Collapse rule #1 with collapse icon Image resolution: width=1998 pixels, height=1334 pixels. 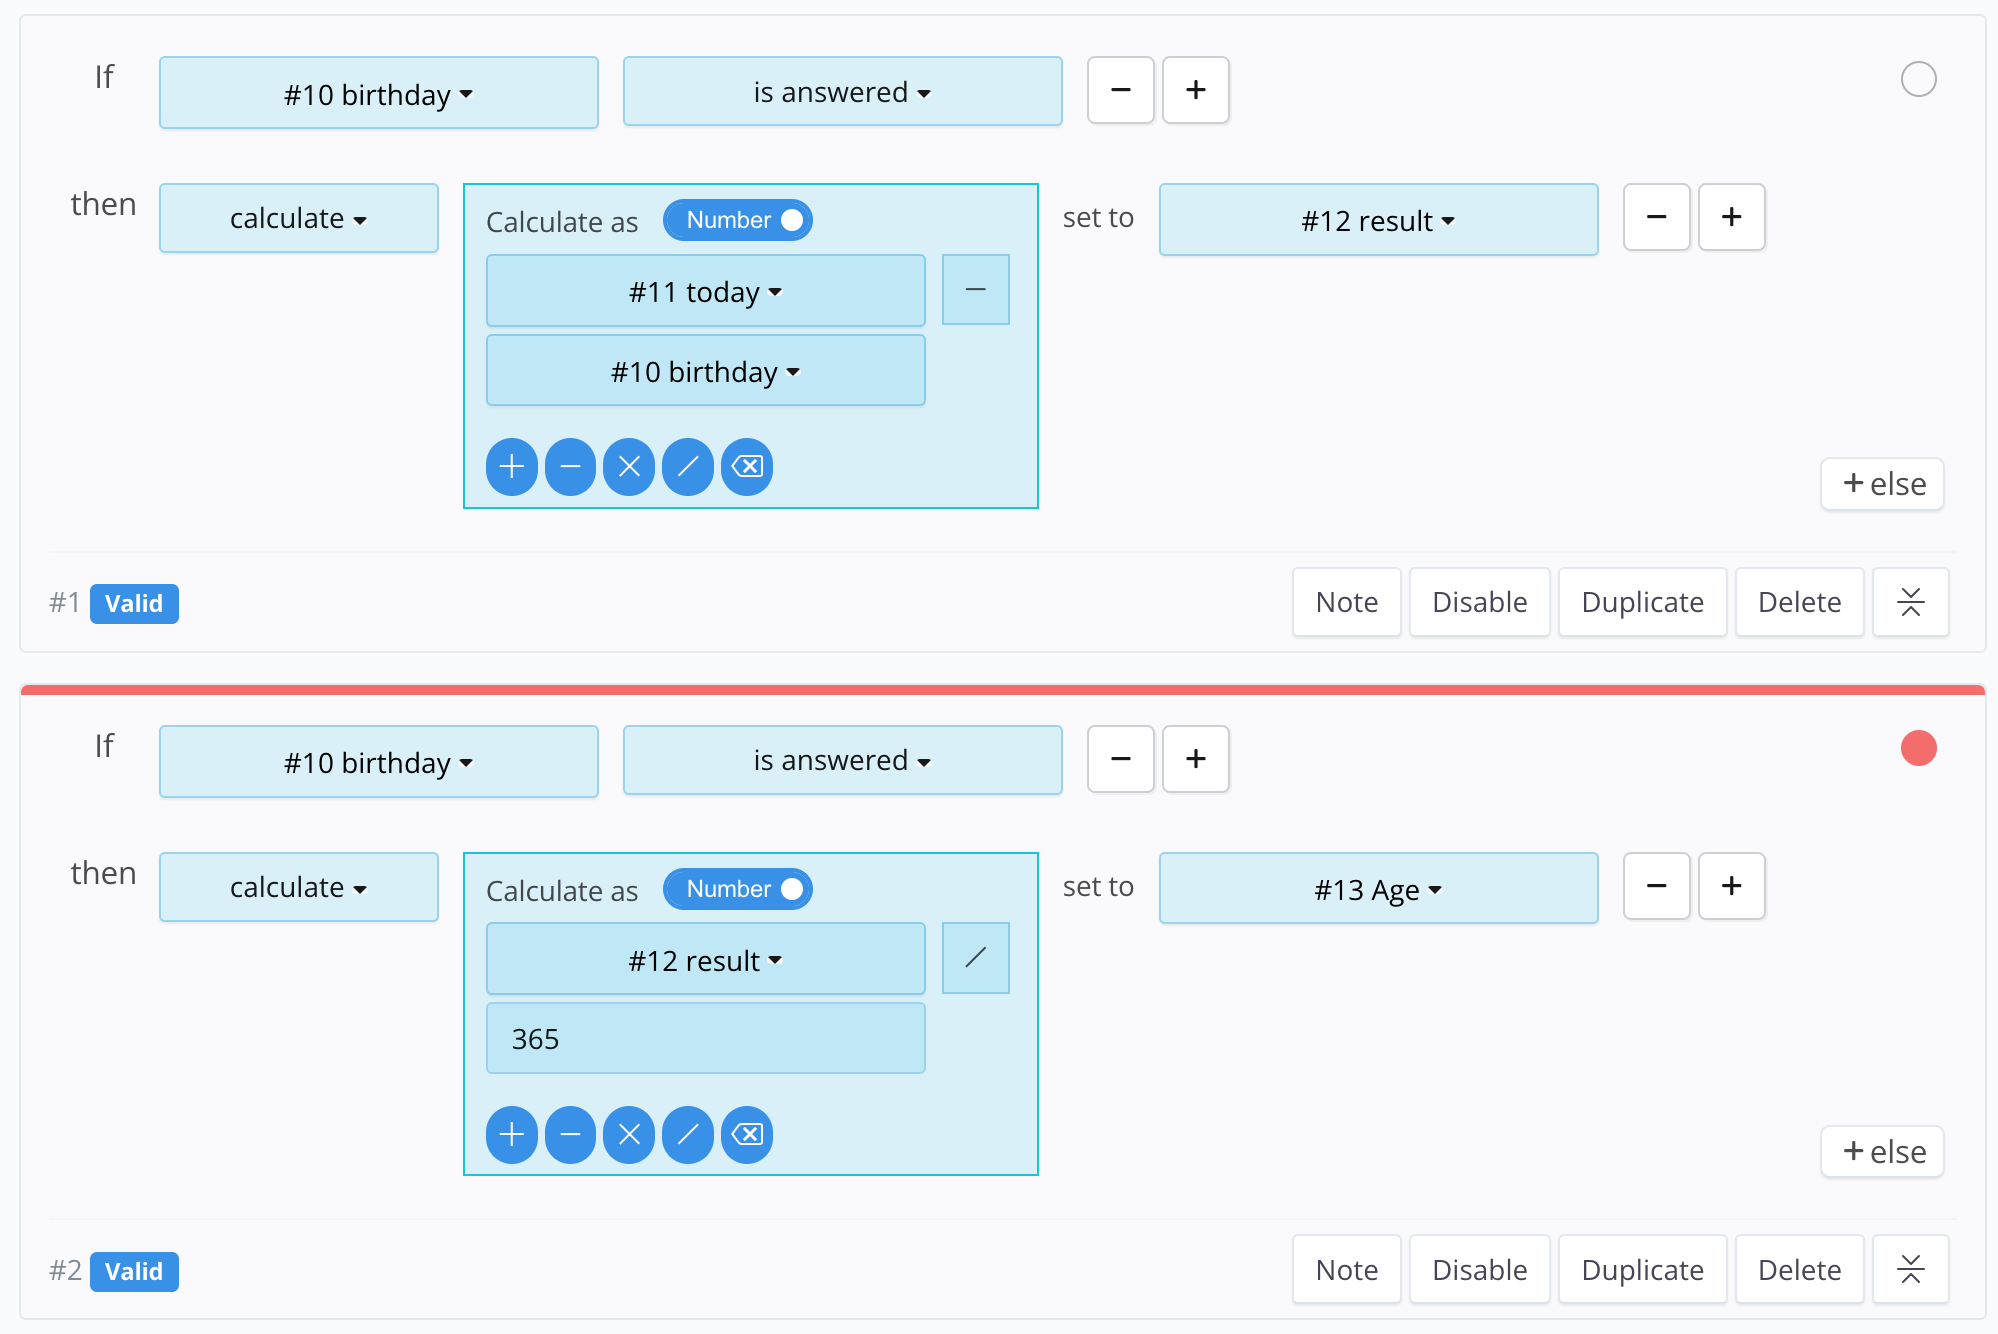1910,602
